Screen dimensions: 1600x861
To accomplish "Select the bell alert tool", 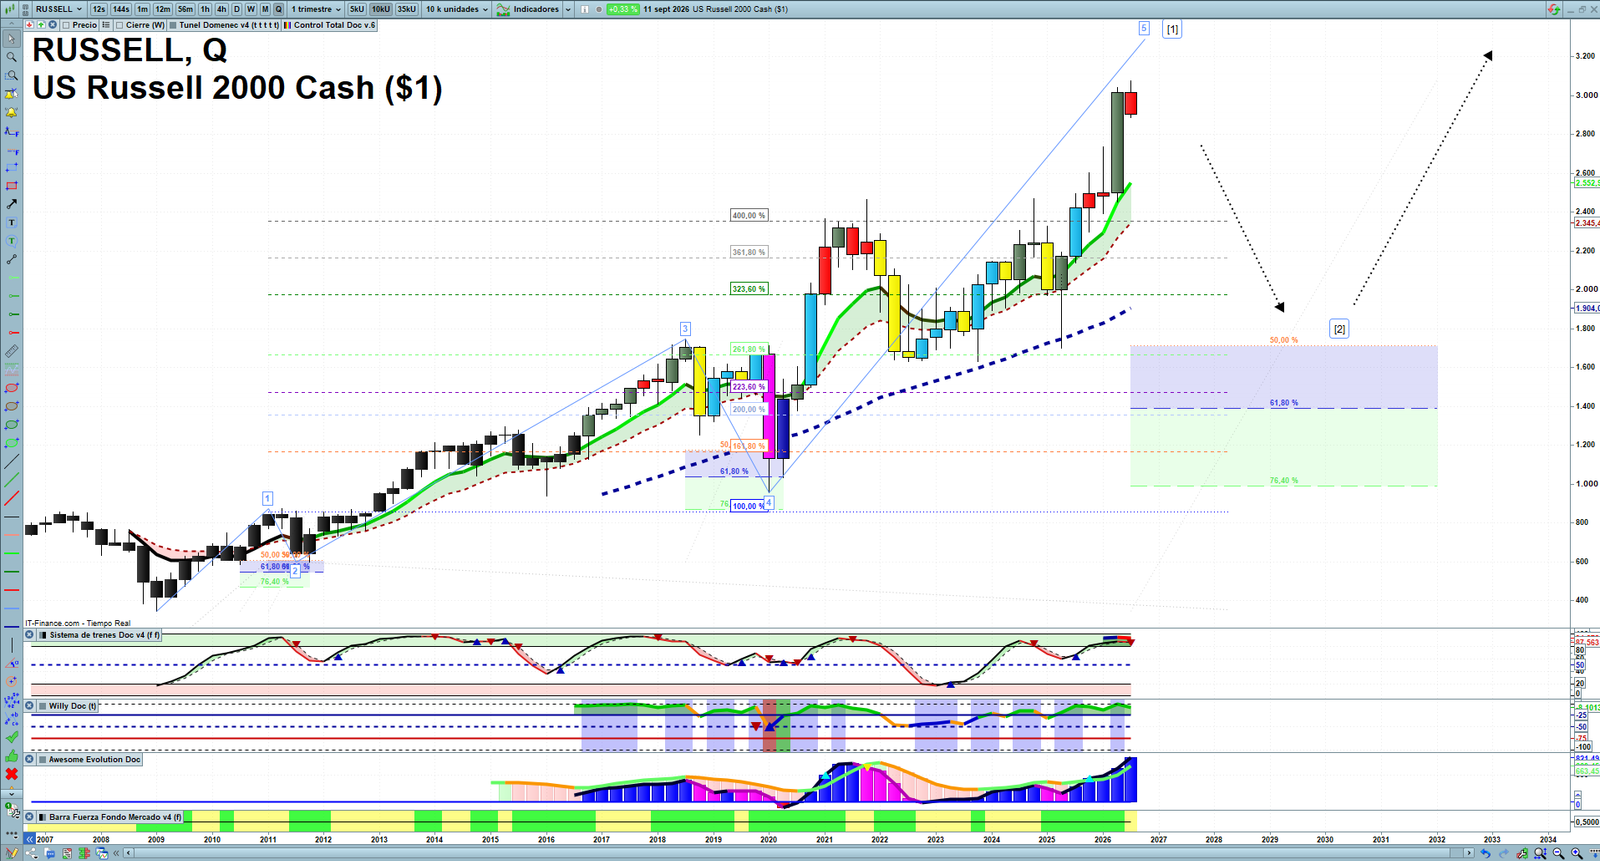I will 12,113.
